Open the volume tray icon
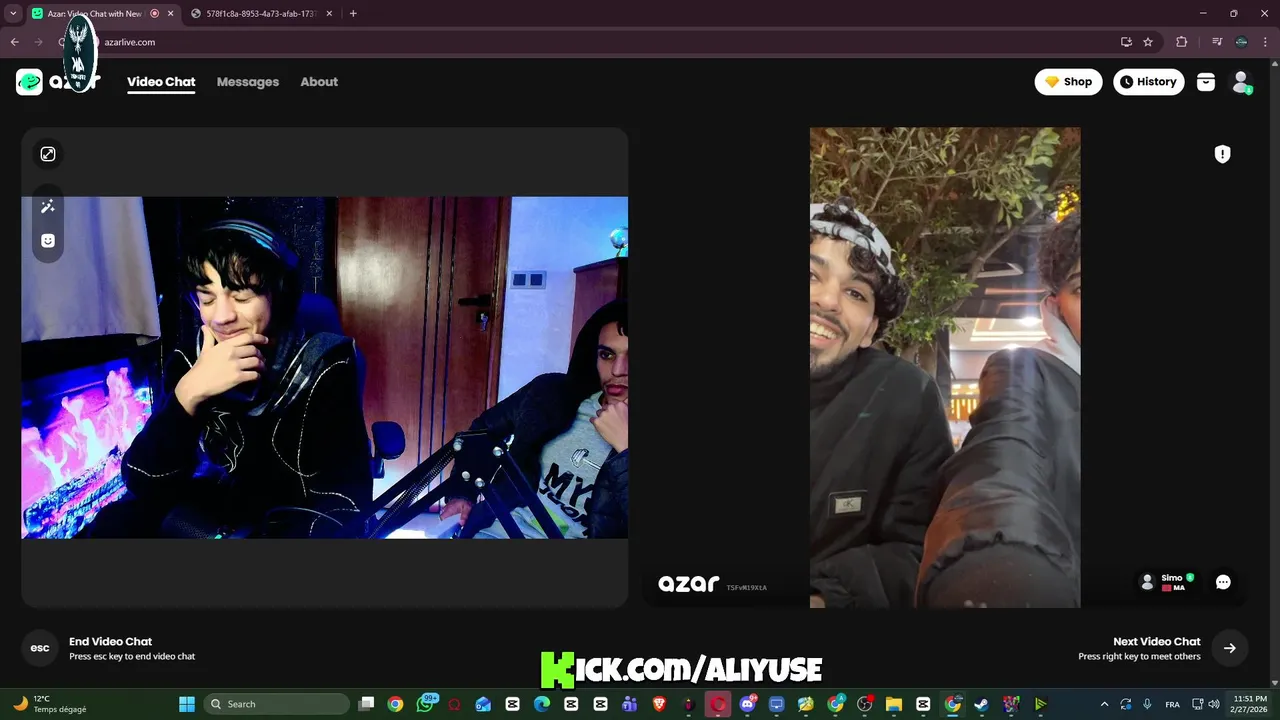Image resolution: width=1280 pixels, height=720 pixels. tap(1214, 704)
